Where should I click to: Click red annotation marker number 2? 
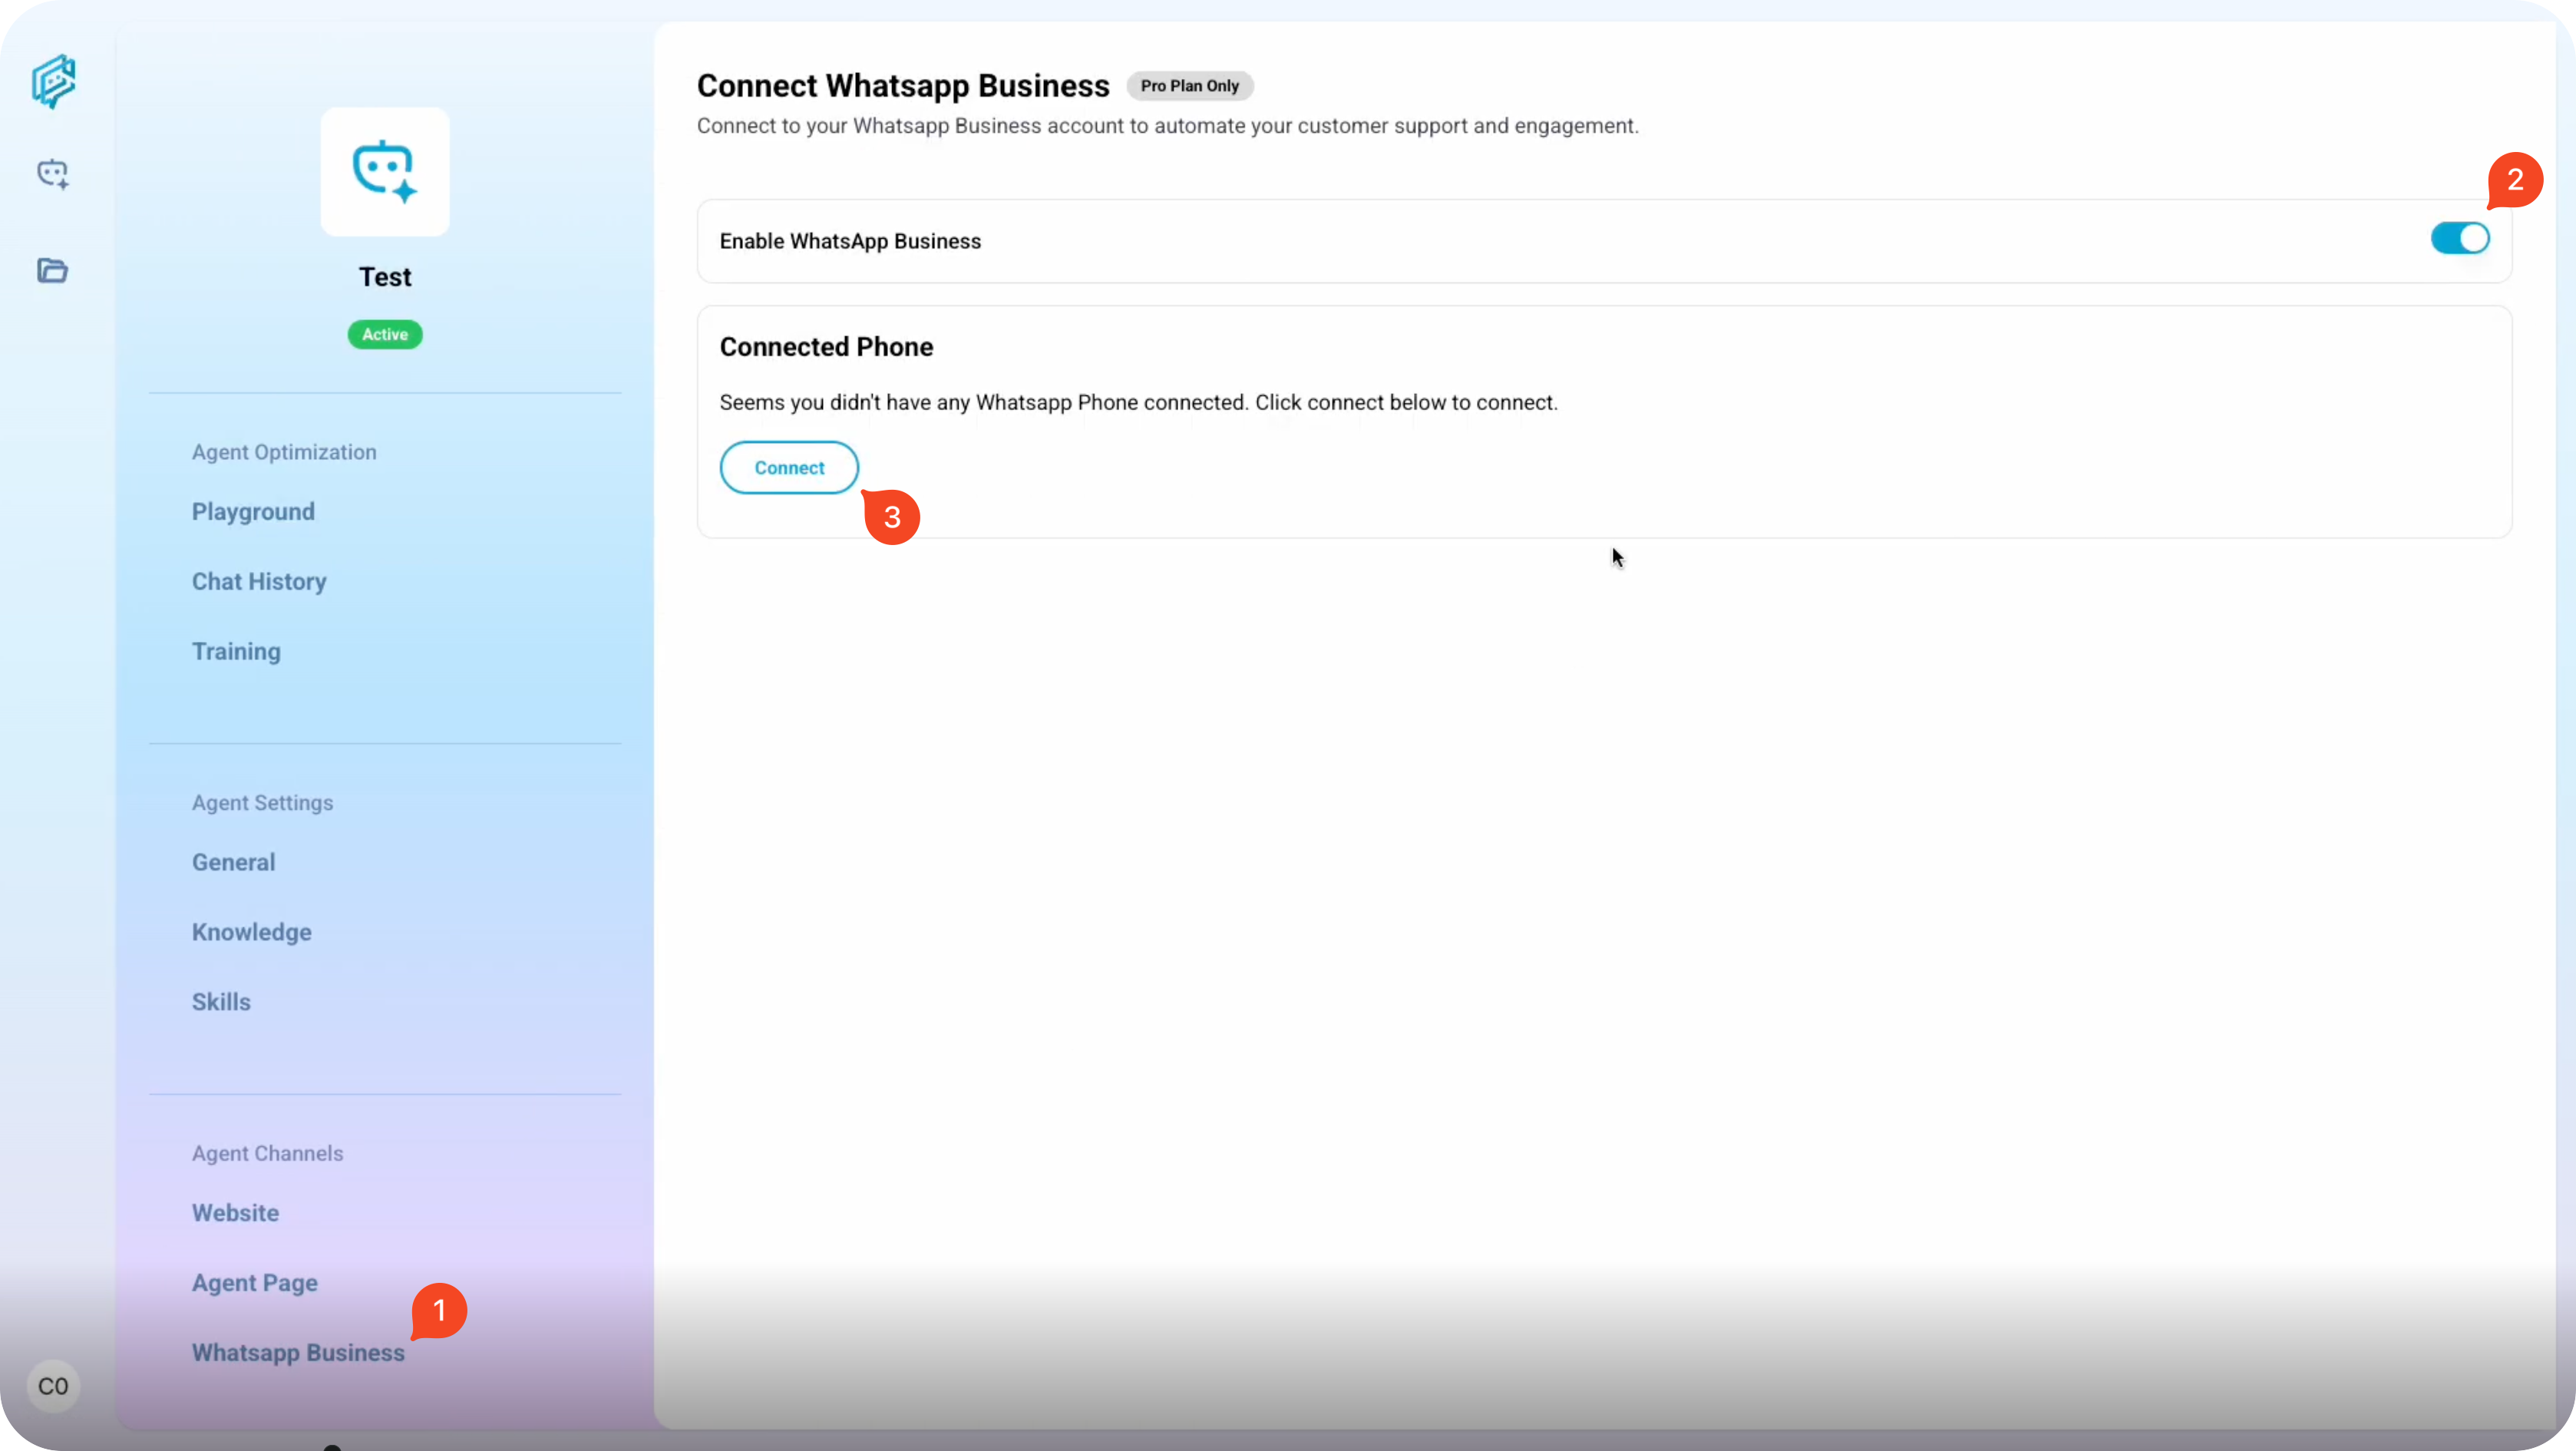click(x=2515, y=180)
